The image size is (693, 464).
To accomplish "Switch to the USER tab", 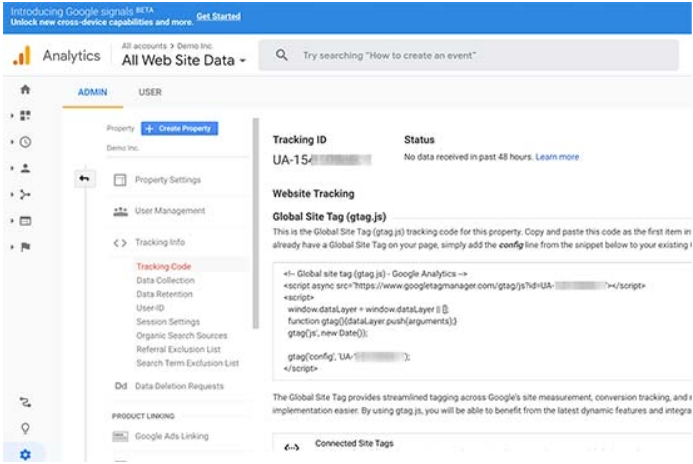I will click(x=150, y=92).
